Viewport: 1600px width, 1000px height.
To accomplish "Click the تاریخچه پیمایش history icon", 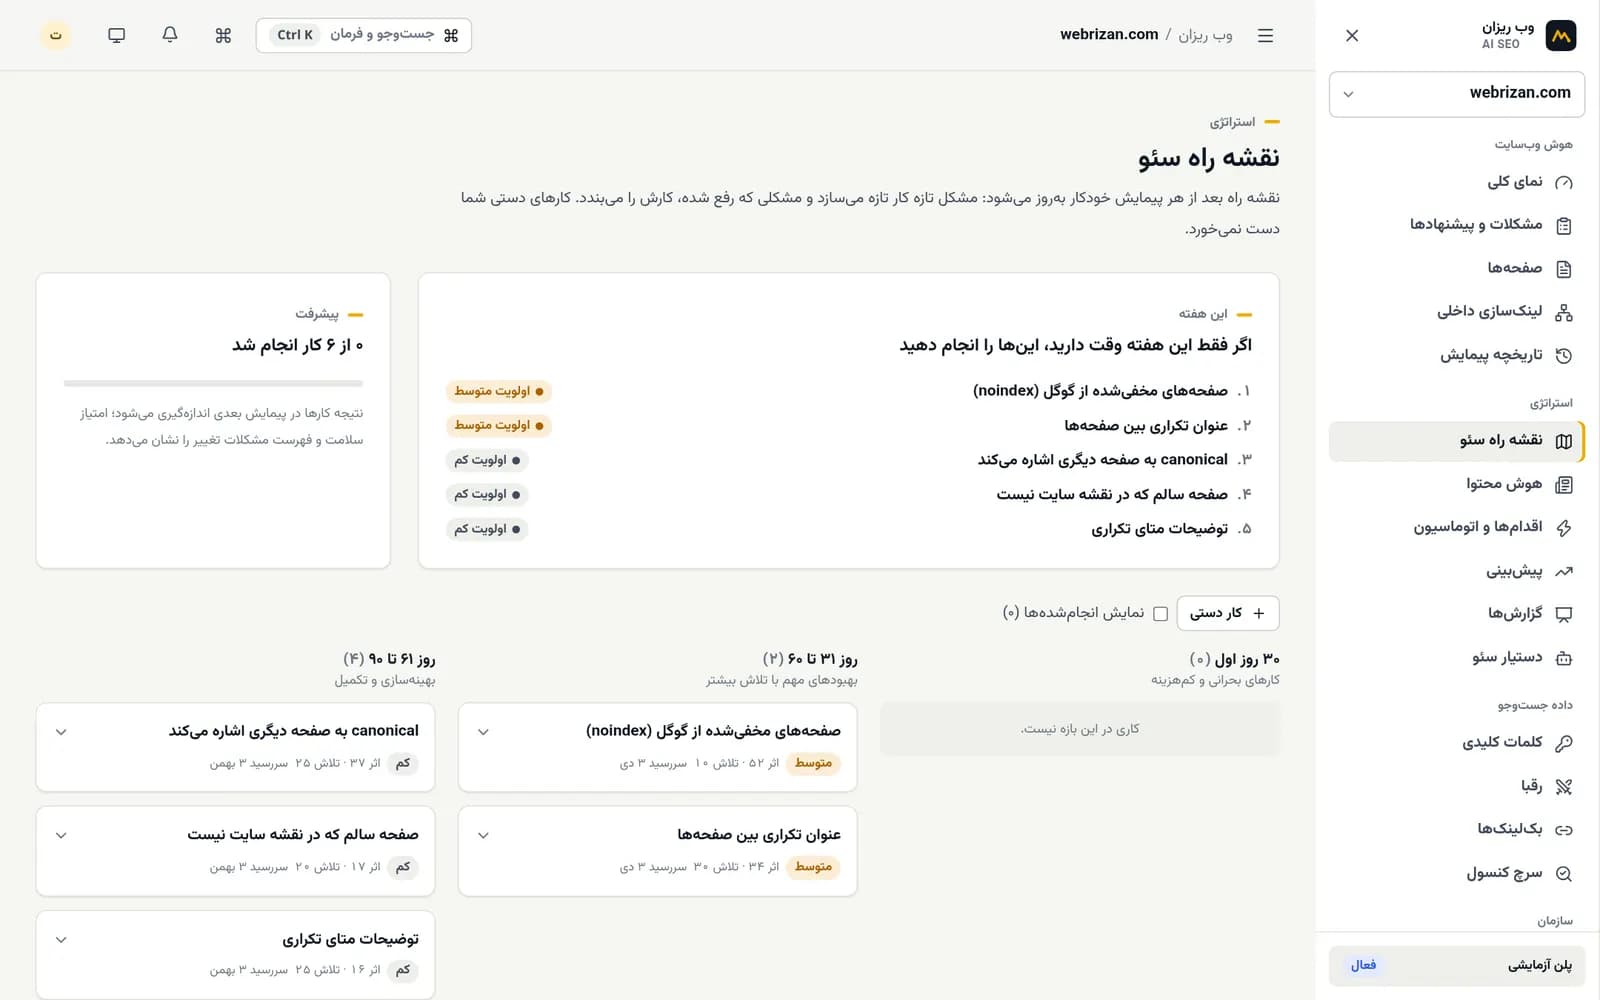I will click(x=1564, y=355).
